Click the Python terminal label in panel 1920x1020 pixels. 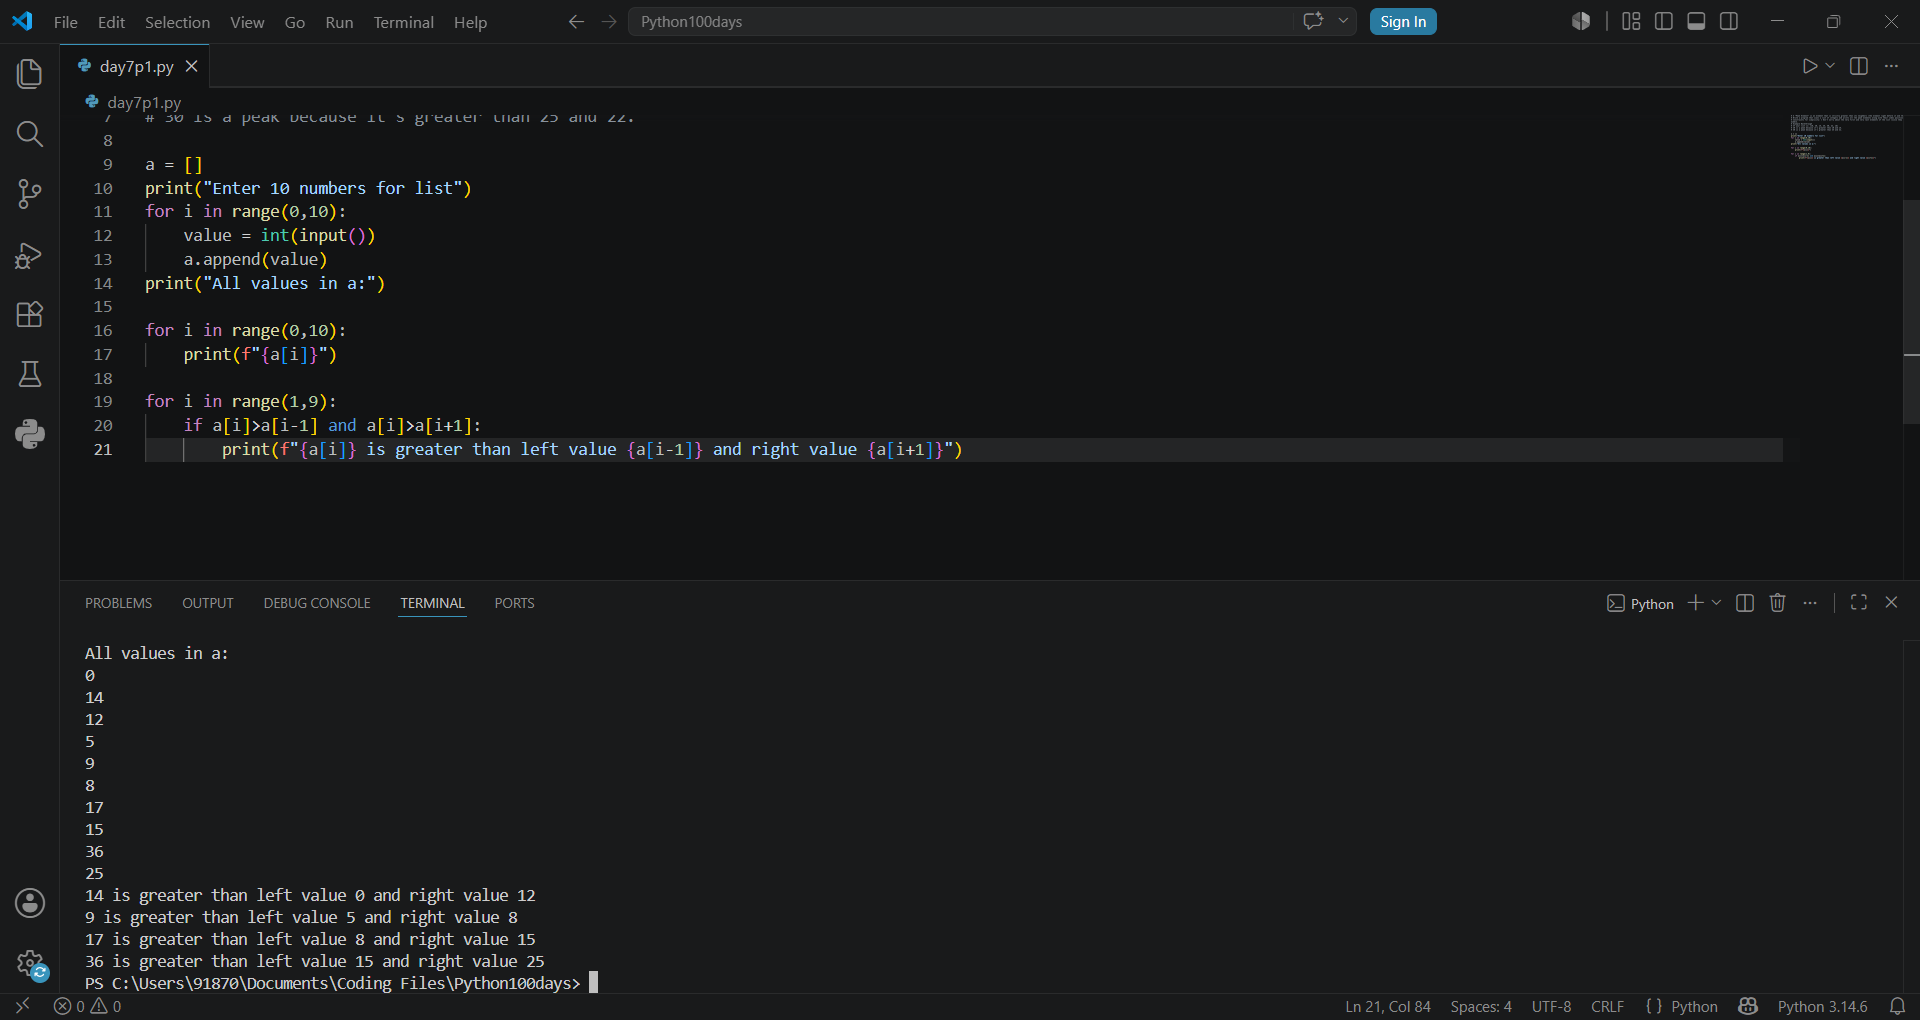click(x=1640, y=603)
